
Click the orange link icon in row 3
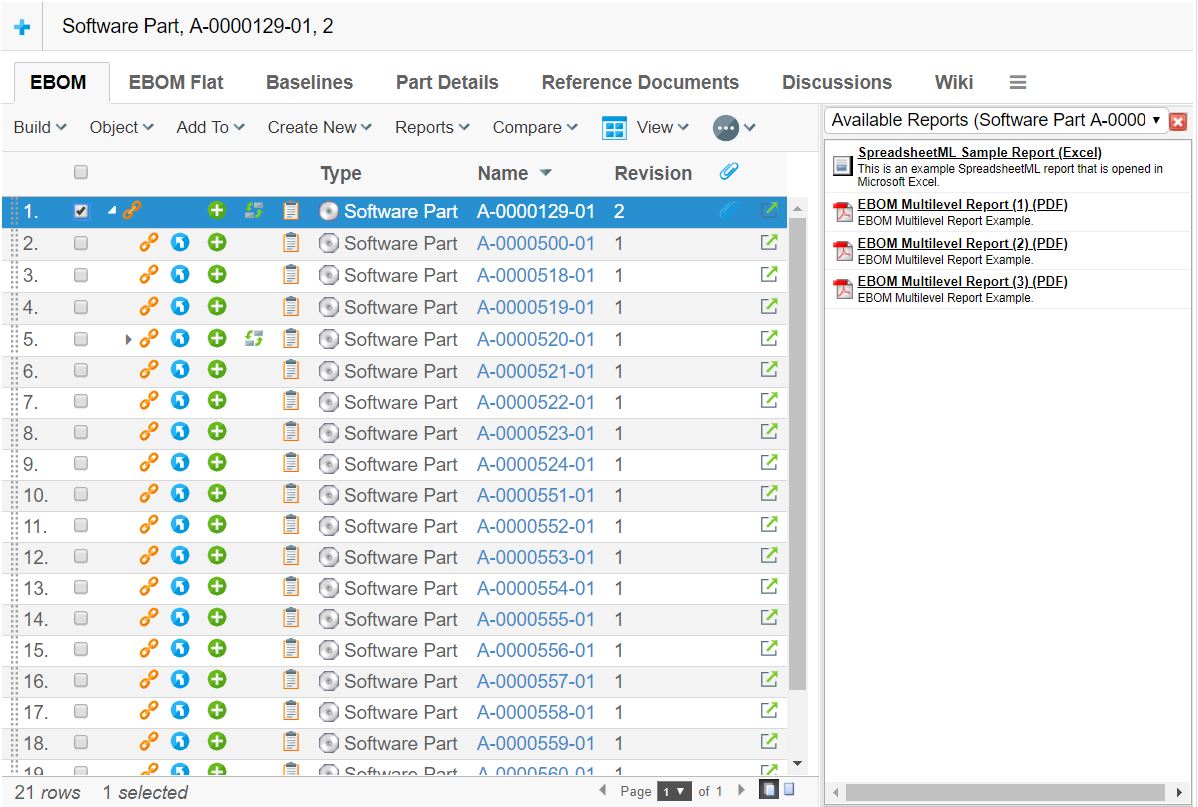149,275
